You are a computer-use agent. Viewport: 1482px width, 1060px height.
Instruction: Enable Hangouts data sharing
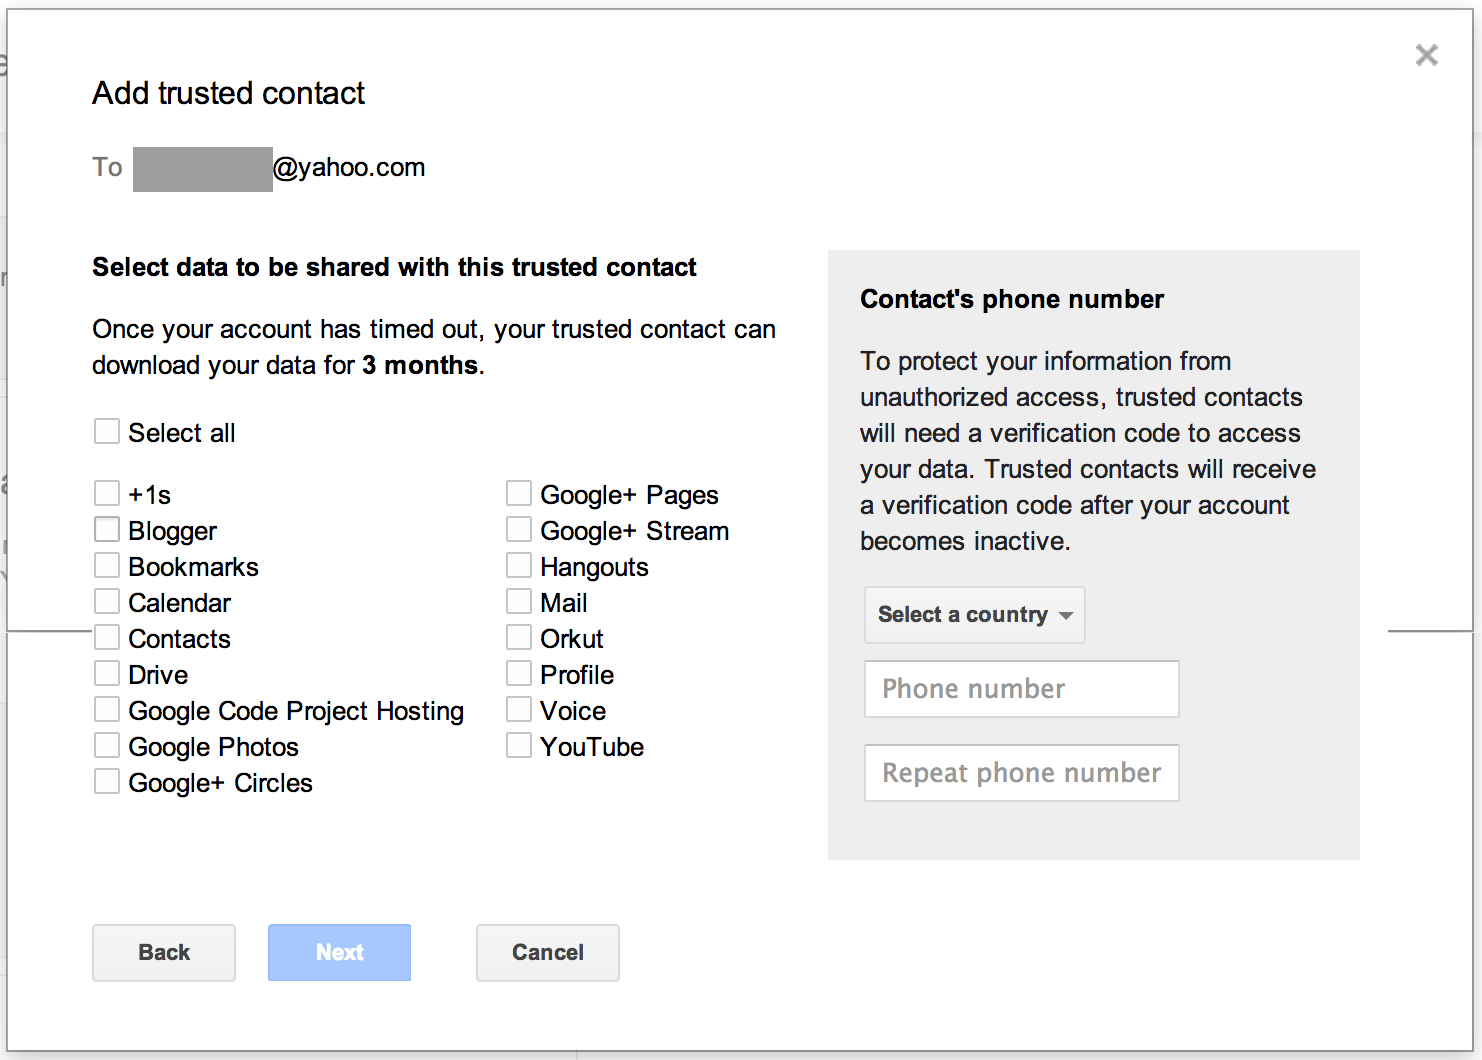(518, 565)
